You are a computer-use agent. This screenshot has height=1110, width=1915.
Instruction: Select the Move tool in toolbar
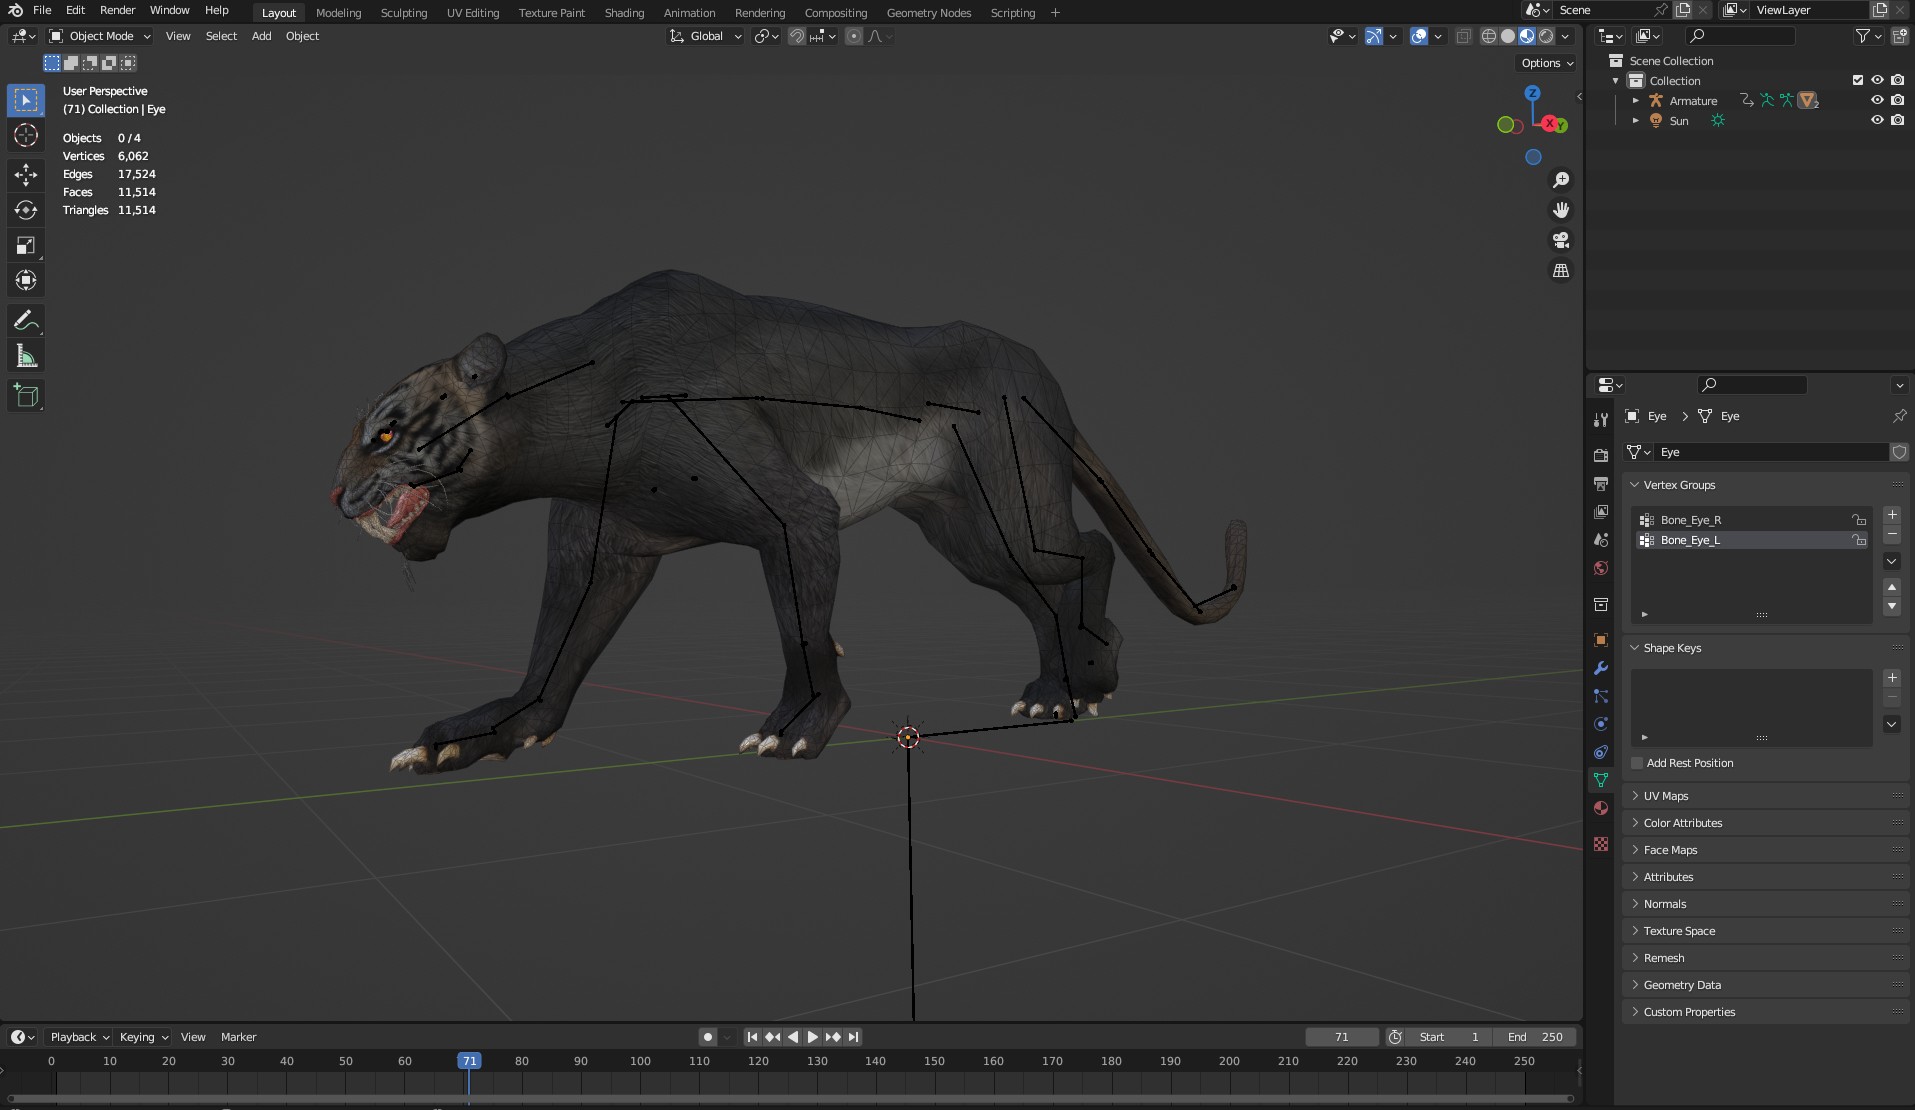click(x=26, y=174)
